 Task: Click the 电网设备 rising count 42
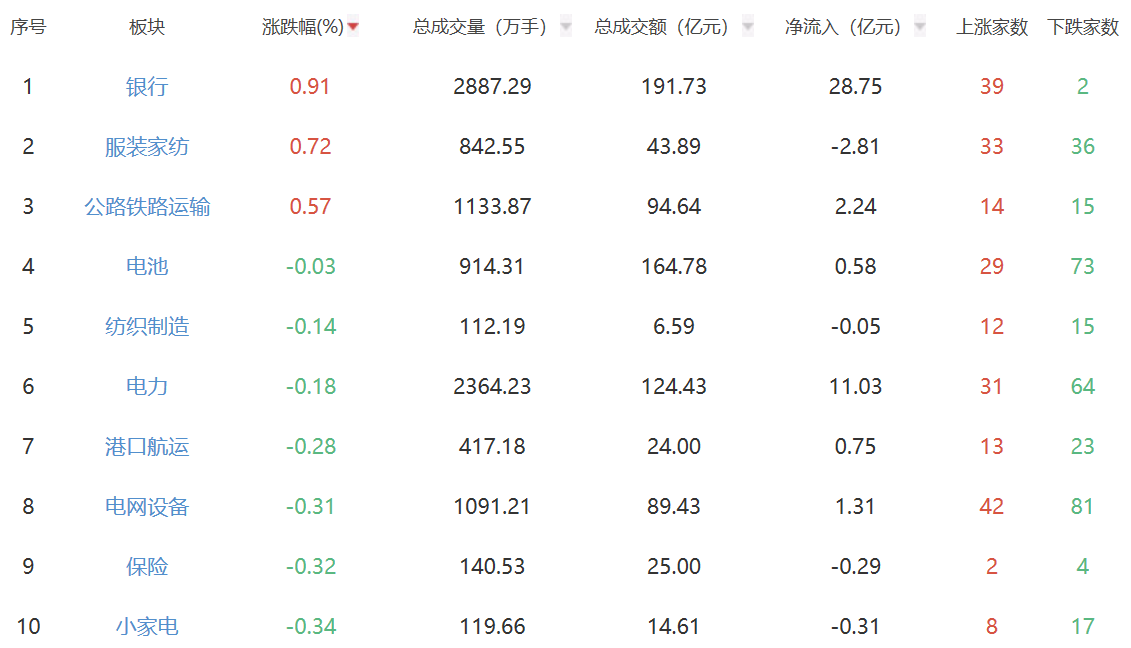(x=992, y=507)
